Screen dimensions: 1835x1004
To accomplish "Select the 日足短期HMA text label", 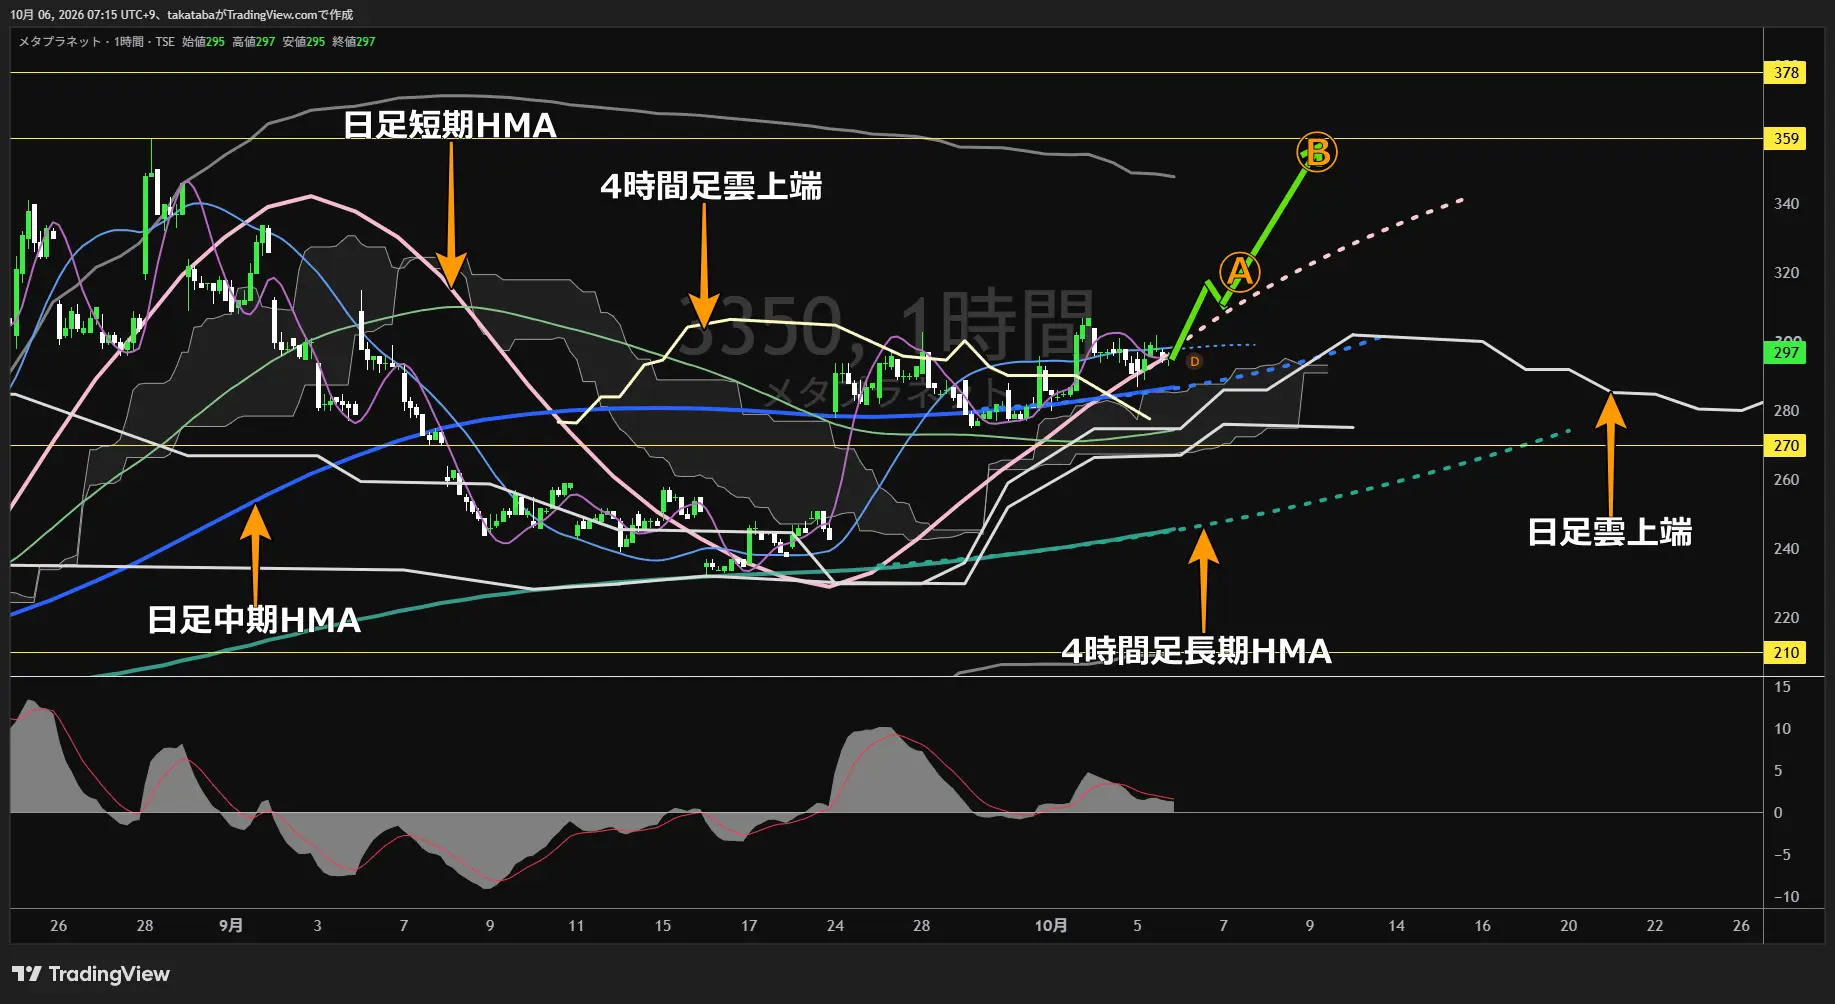I will pyautogui.click(x=450, y=125).
